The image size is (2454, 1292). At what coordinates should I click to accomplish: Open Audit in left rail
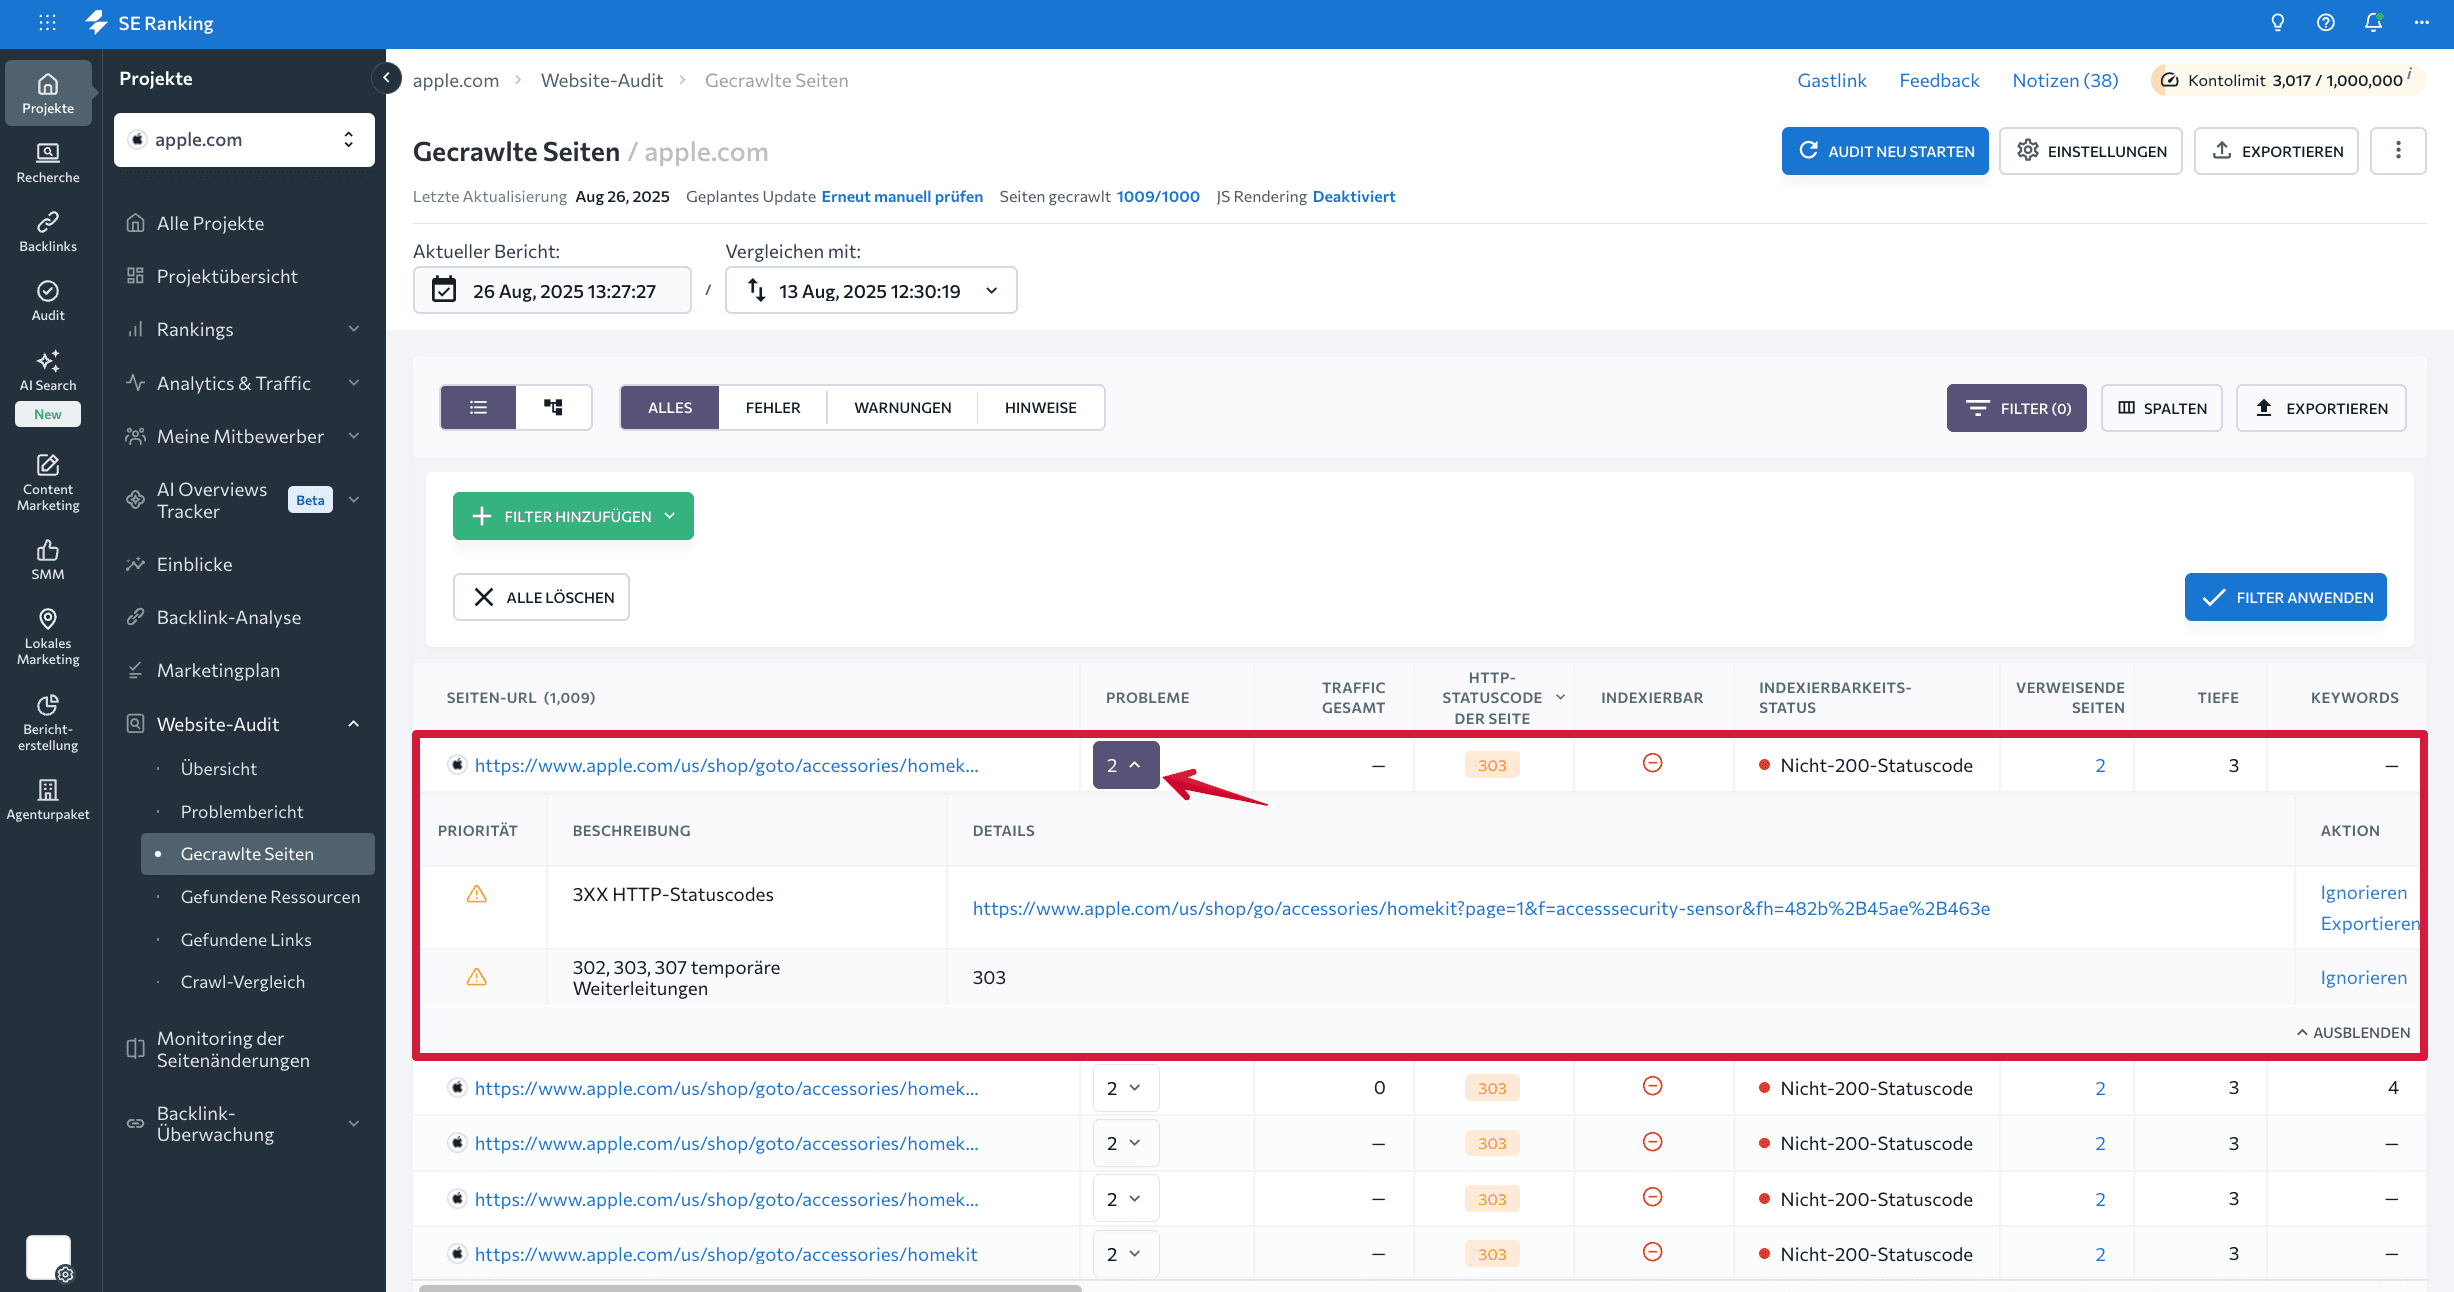48,301
